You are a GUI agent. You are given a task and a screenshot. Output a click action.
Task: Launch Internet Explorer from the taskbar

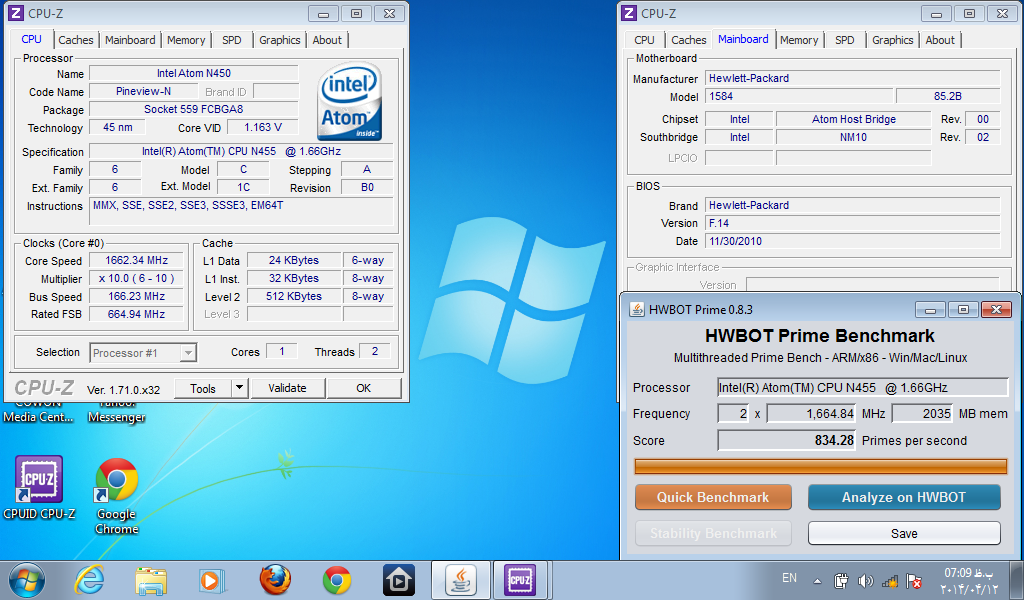(x=89, y=580)
